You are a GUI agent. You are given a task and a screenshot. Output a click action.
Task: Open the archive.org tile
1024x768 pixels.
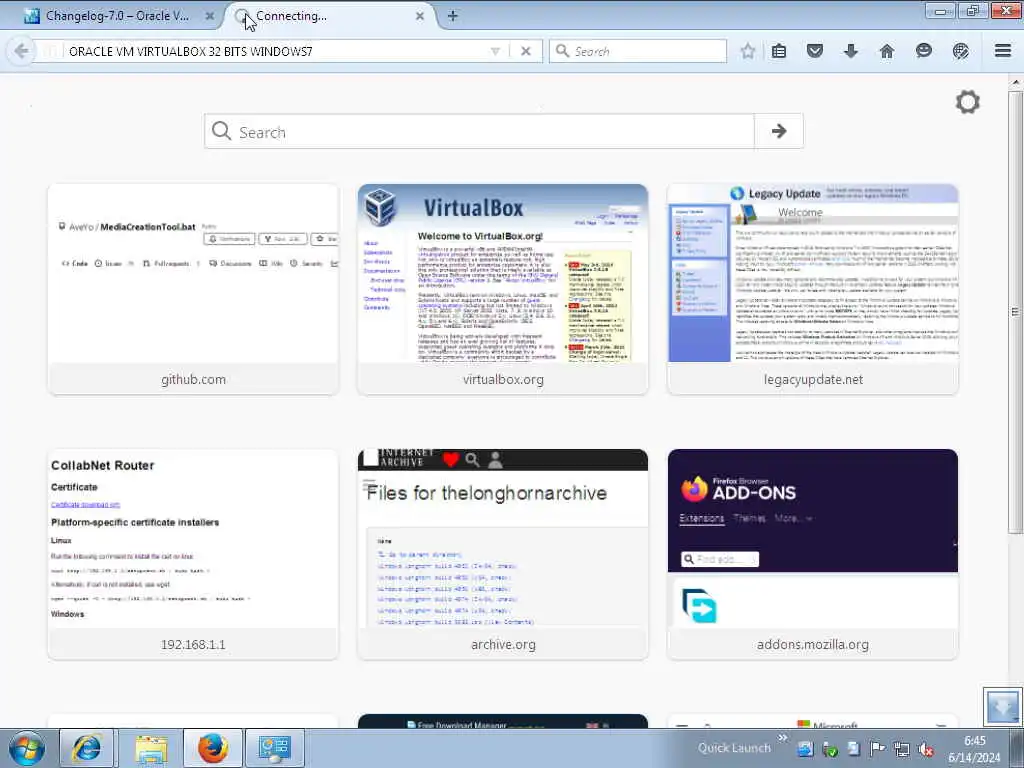coord(503,554)
